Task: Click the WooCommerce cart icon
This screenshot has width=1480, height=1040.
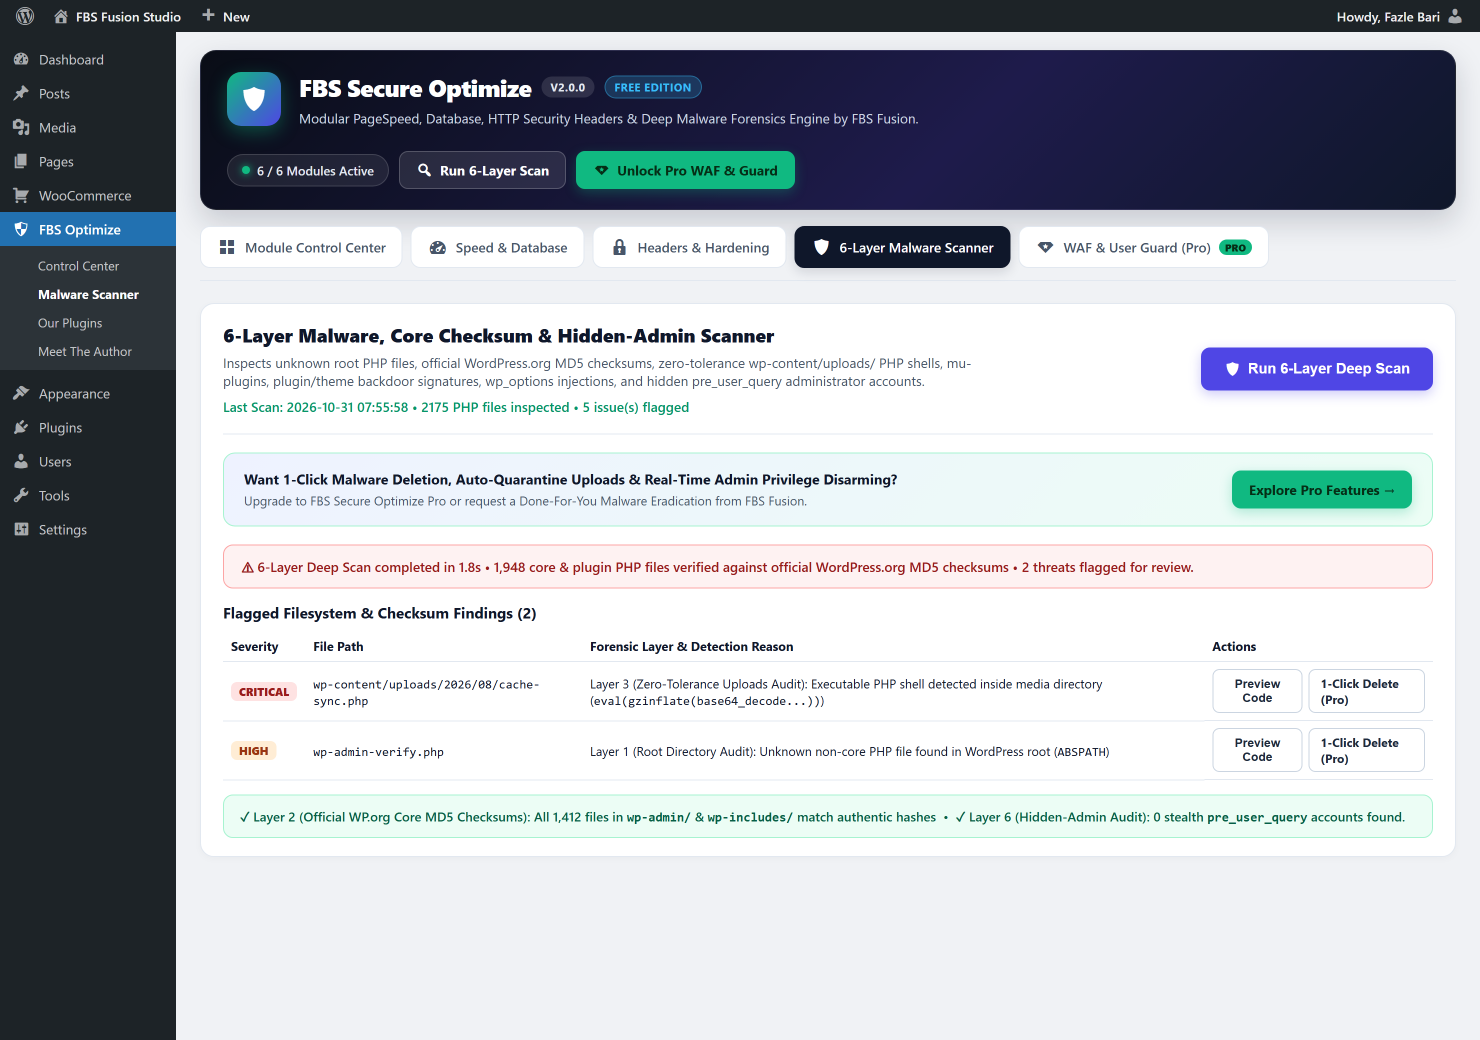Action: (21, 196)
